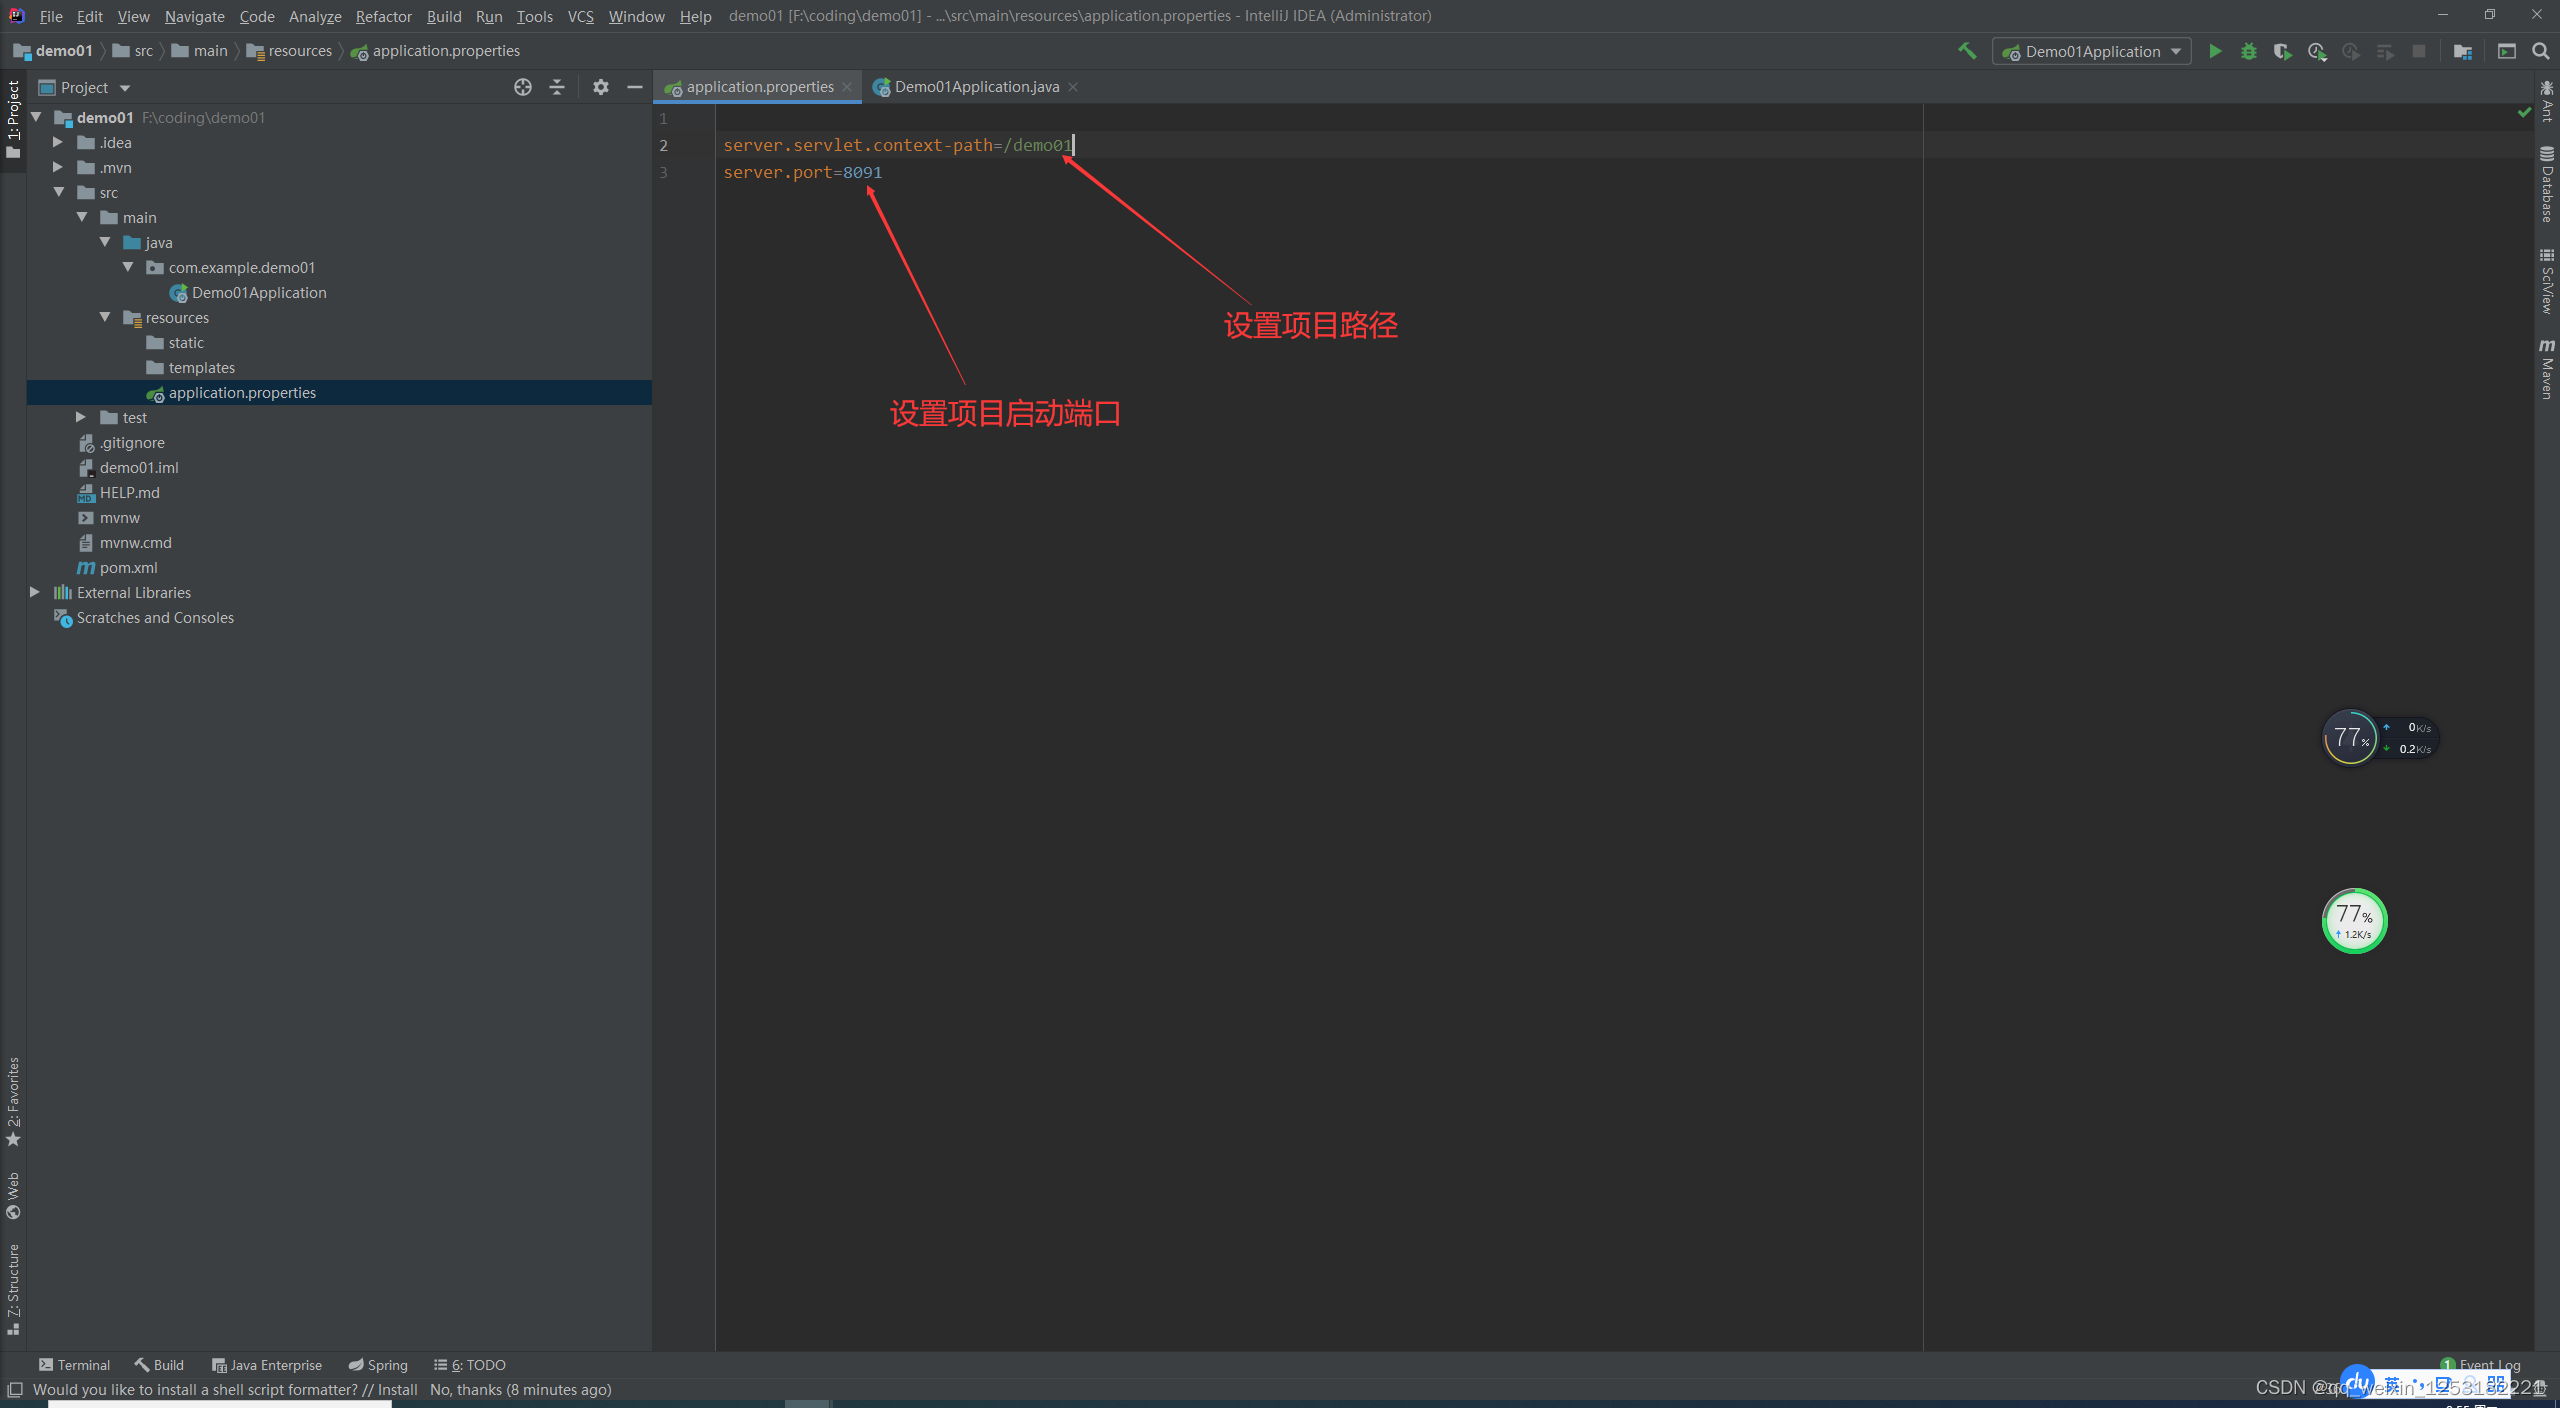The height and width of the screenshot is (1408, 2560).
Task: Toggle the Database tool window
Action: point(2546,185)
